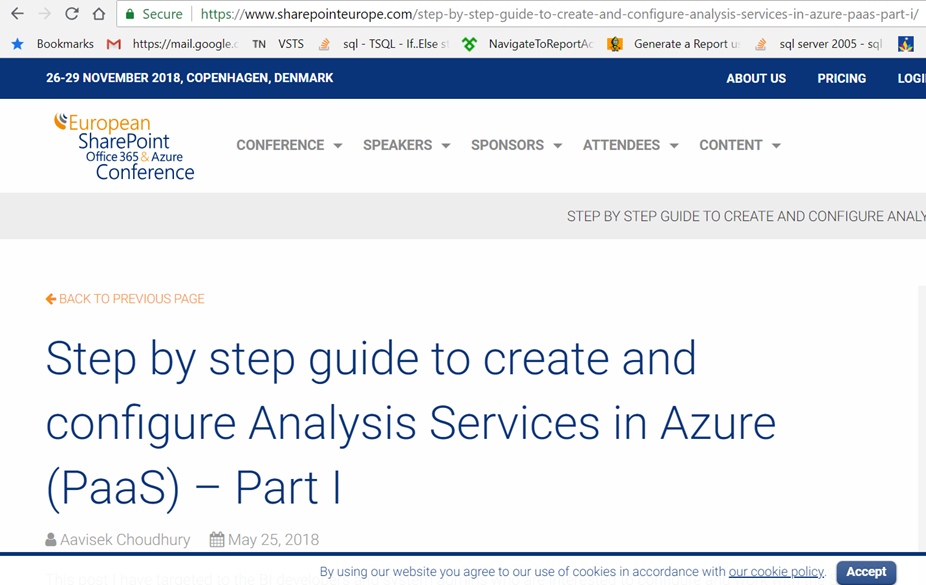
Task: Open sql server 2005 - sql bookmark label
Action: (x=831, y=44)
